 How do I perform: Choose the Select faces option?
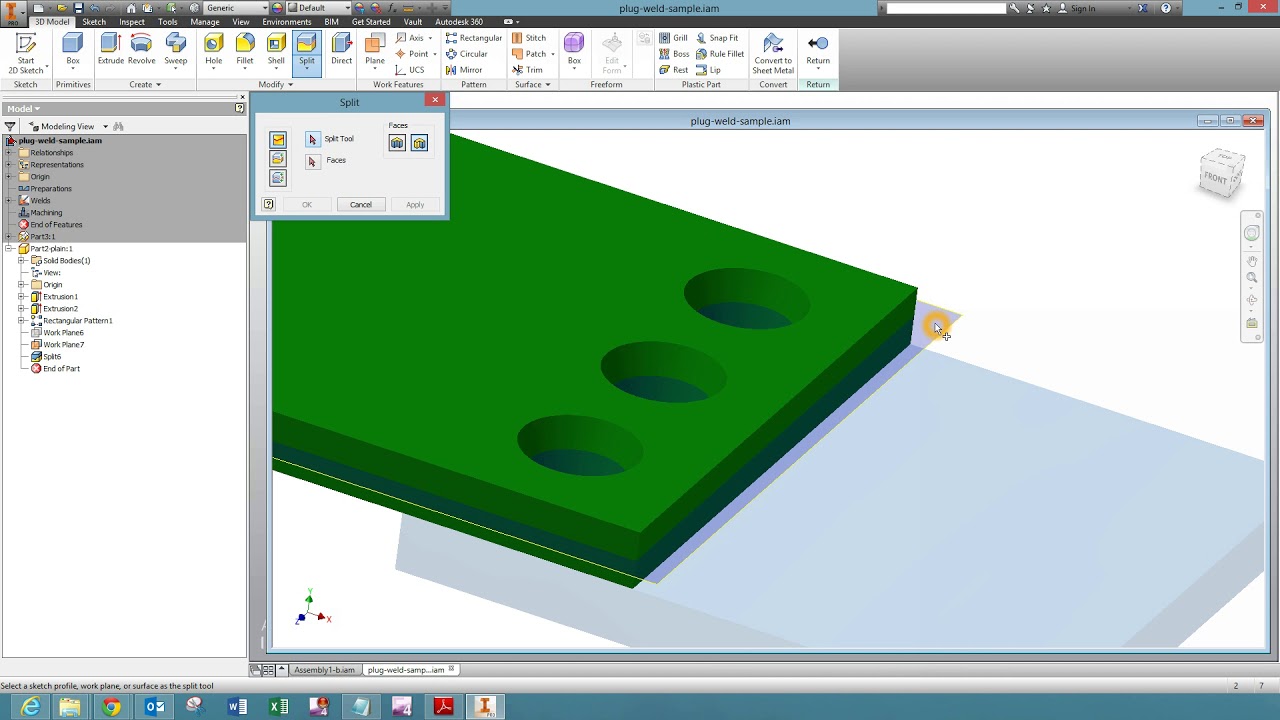click(419, 143)
